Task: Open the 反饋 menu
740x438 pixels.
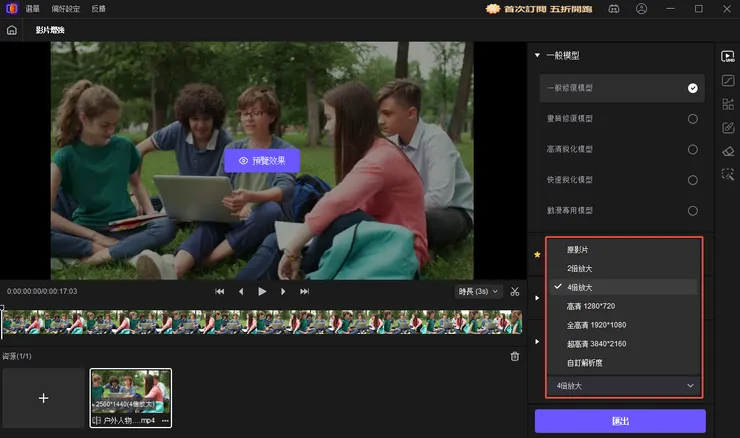Action: click(99, 9)
